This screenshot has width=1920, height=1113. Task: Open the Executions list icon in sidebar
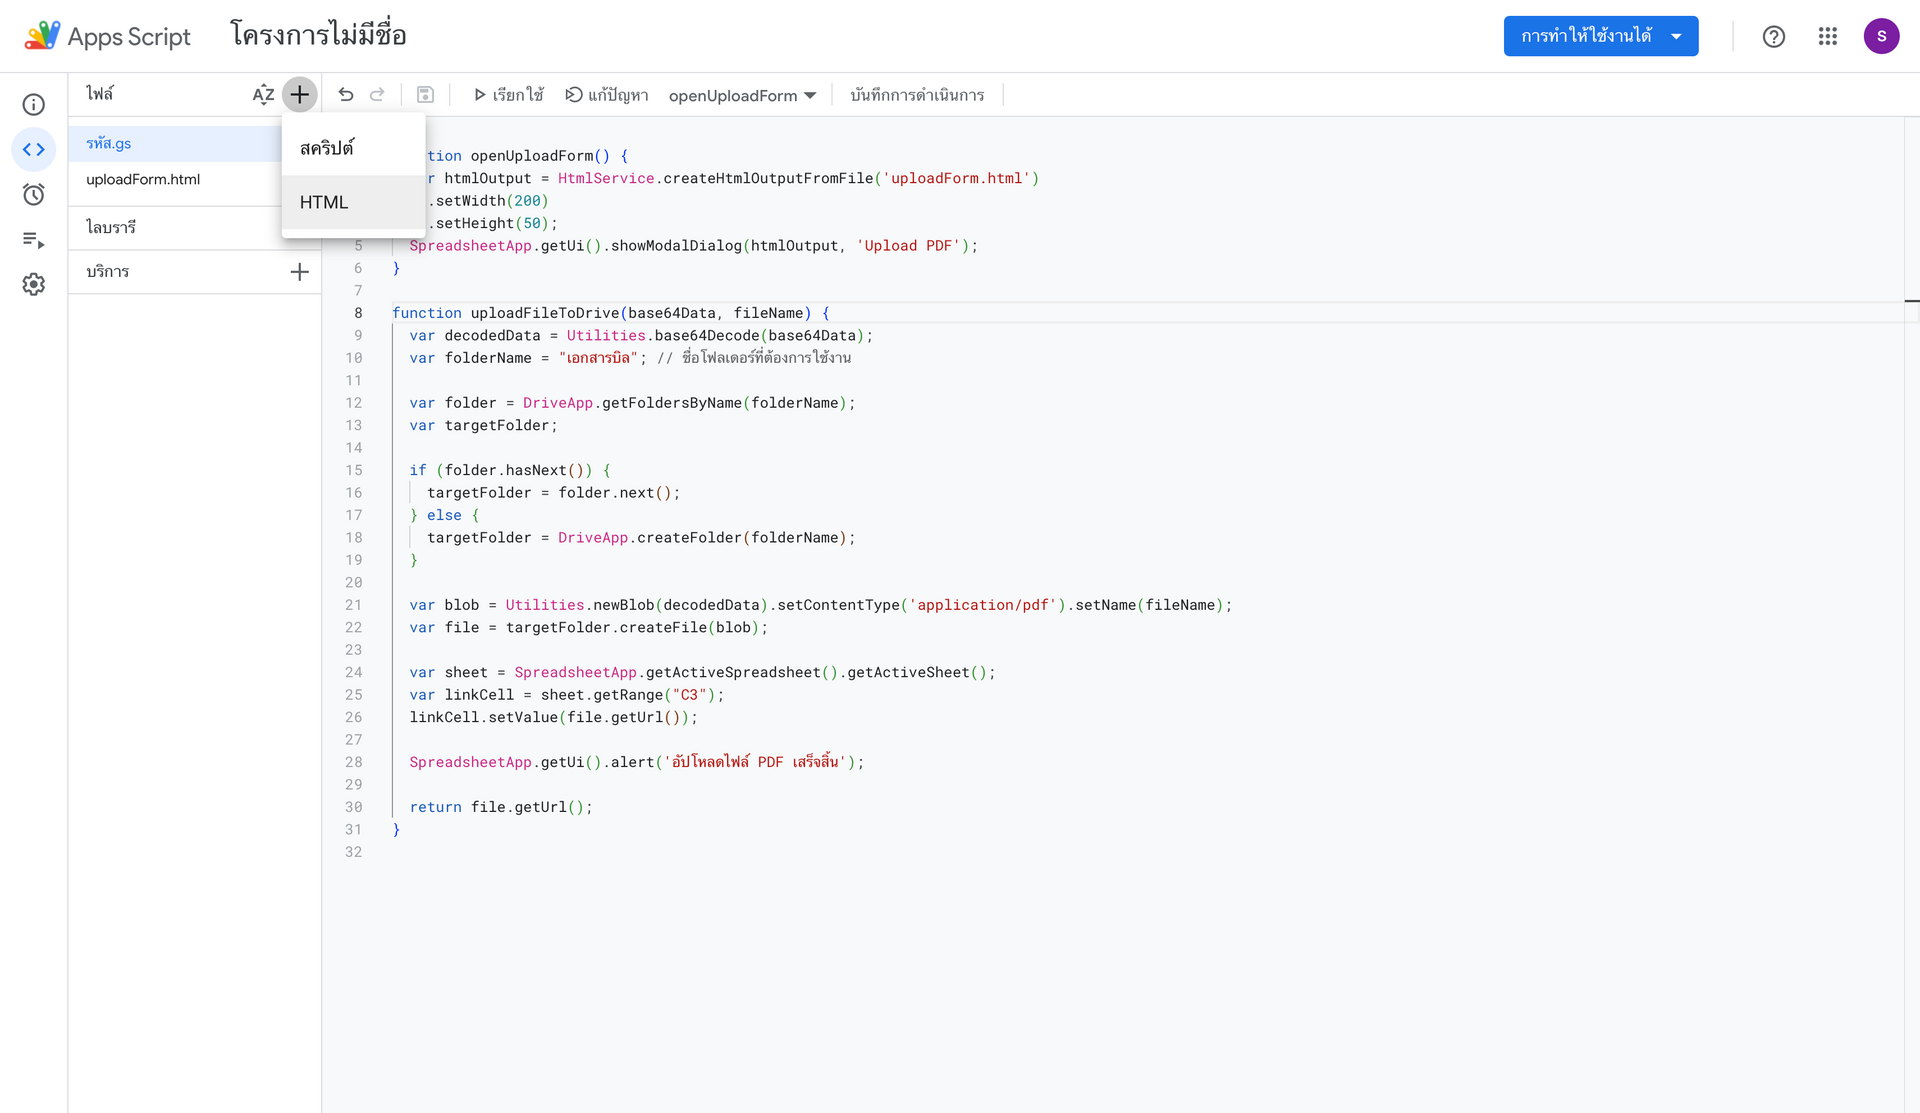[x=34, y=240]
